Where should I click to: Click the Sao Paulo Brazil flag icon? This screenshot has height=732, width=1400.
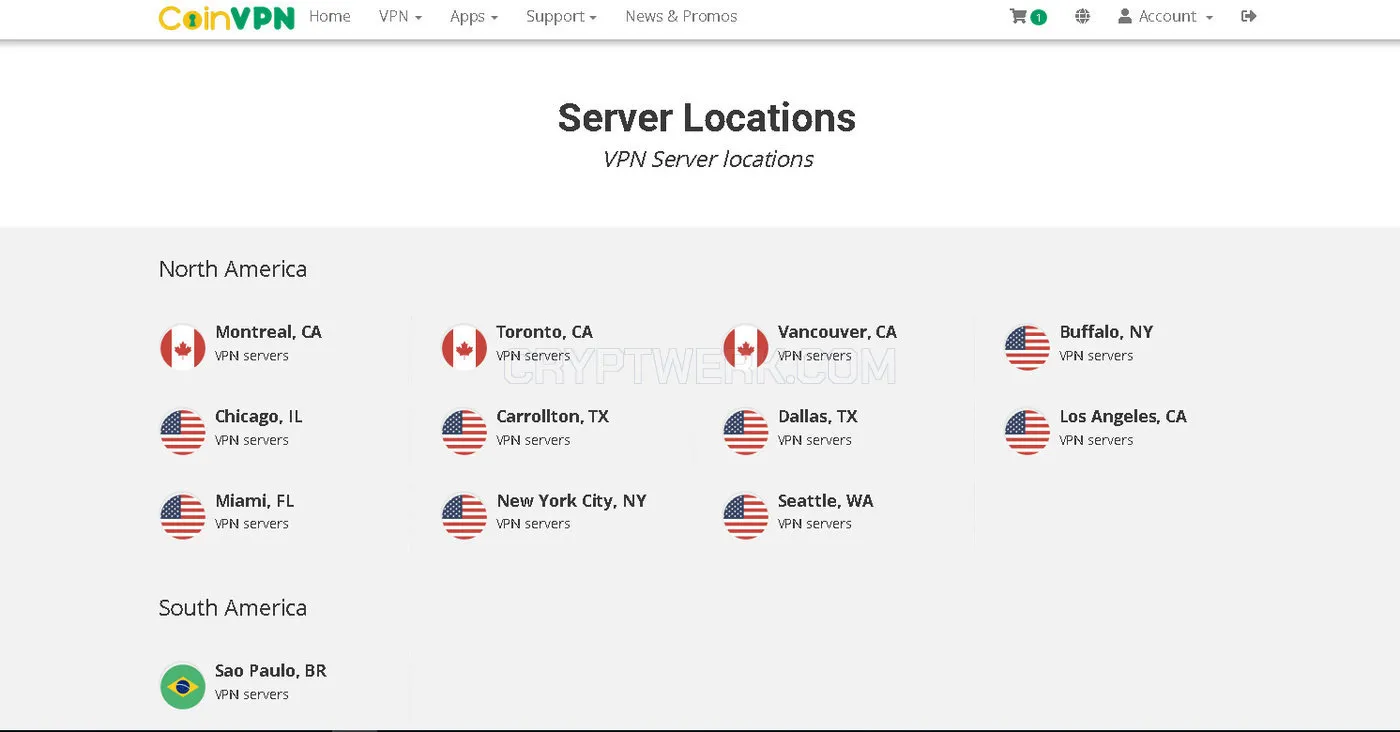coord(183,686)
